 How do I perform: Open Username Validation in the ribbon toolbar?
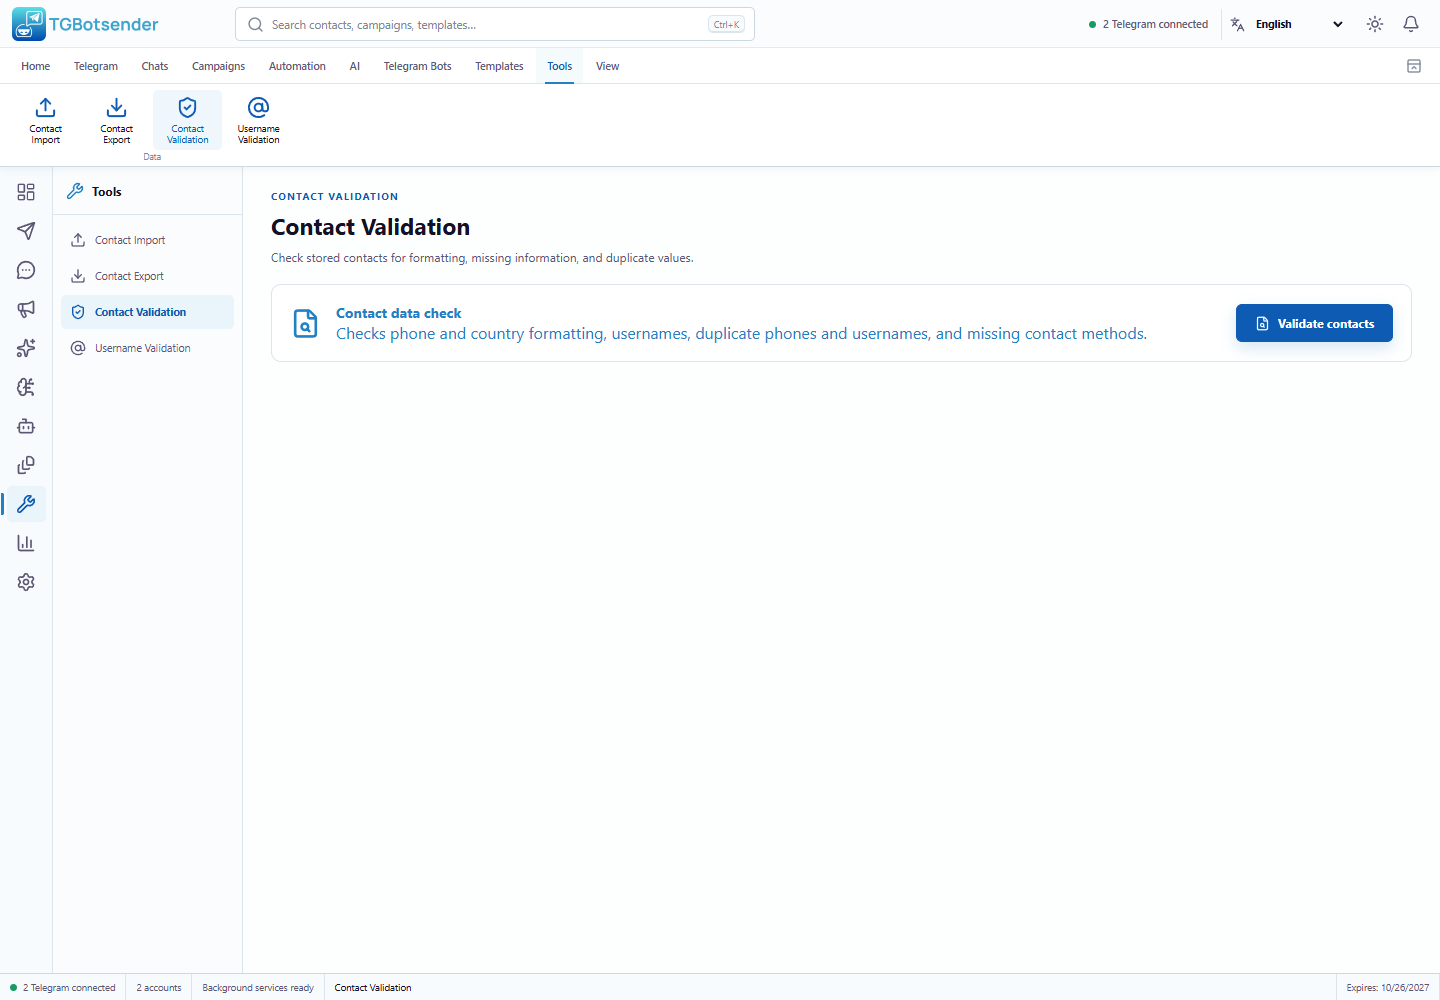coord(259,120)
